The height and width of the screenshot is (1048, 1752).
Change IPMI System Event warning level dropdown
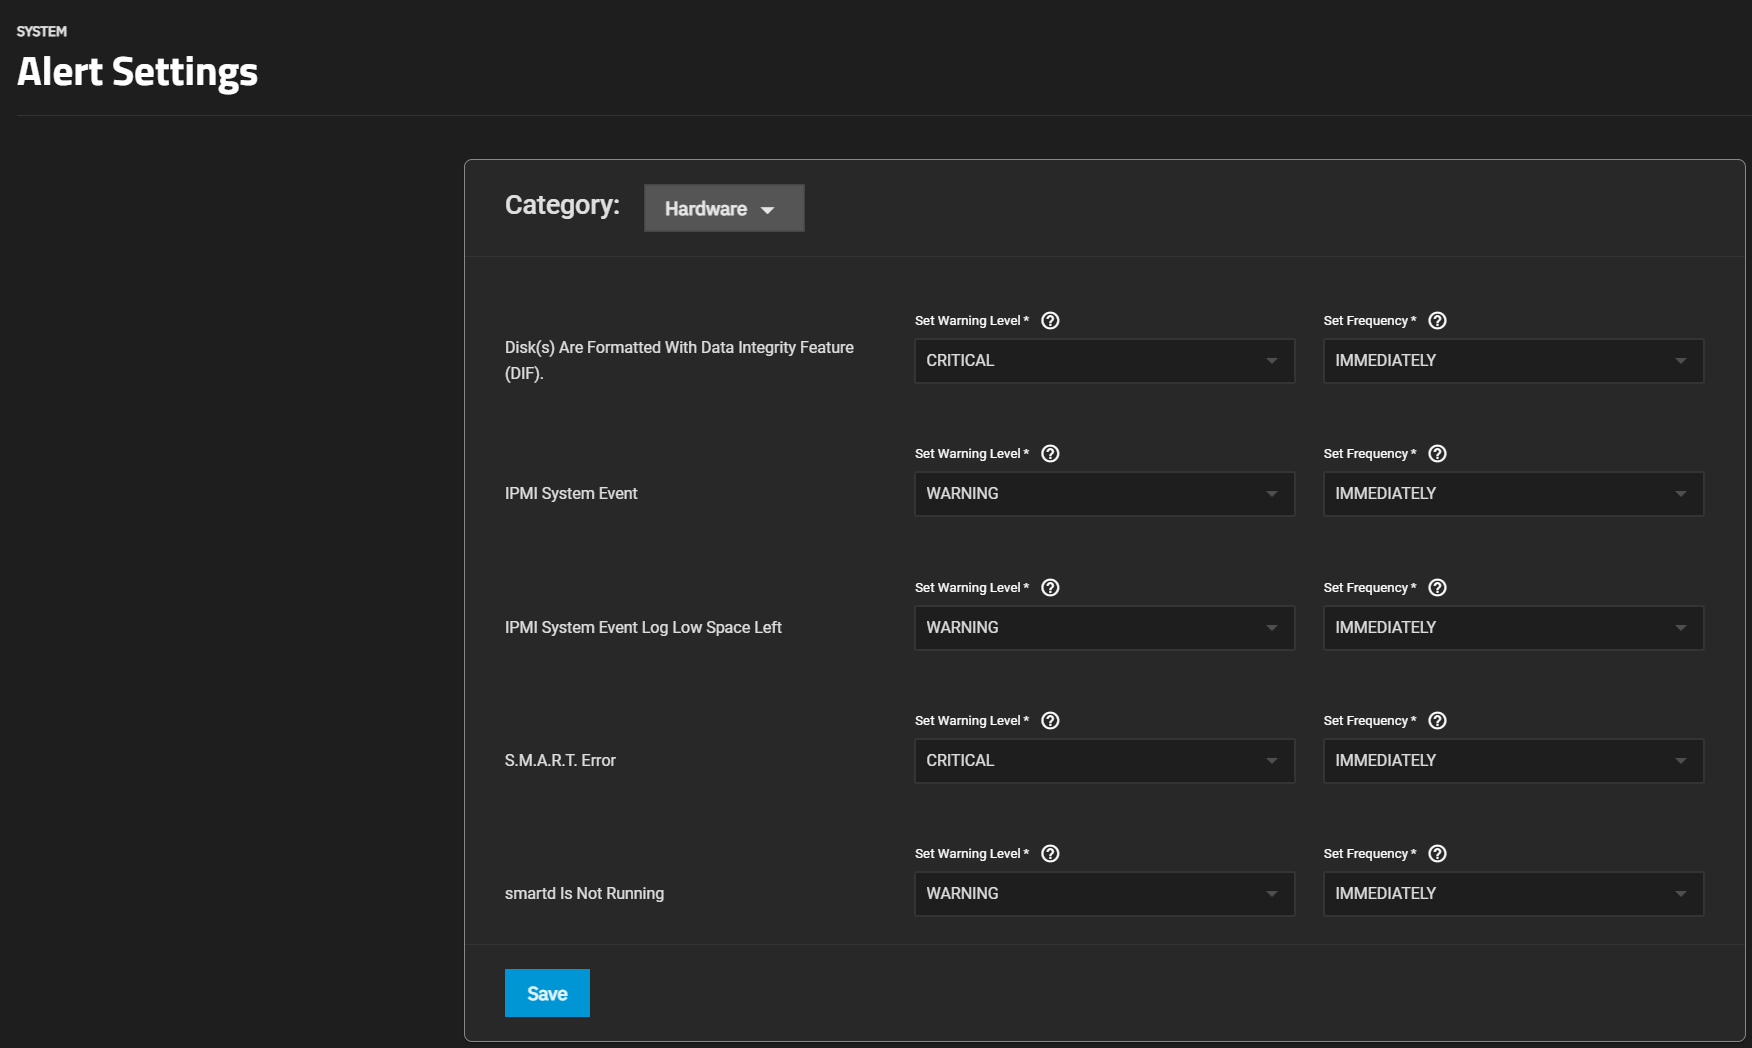[x=1104, y=494]
